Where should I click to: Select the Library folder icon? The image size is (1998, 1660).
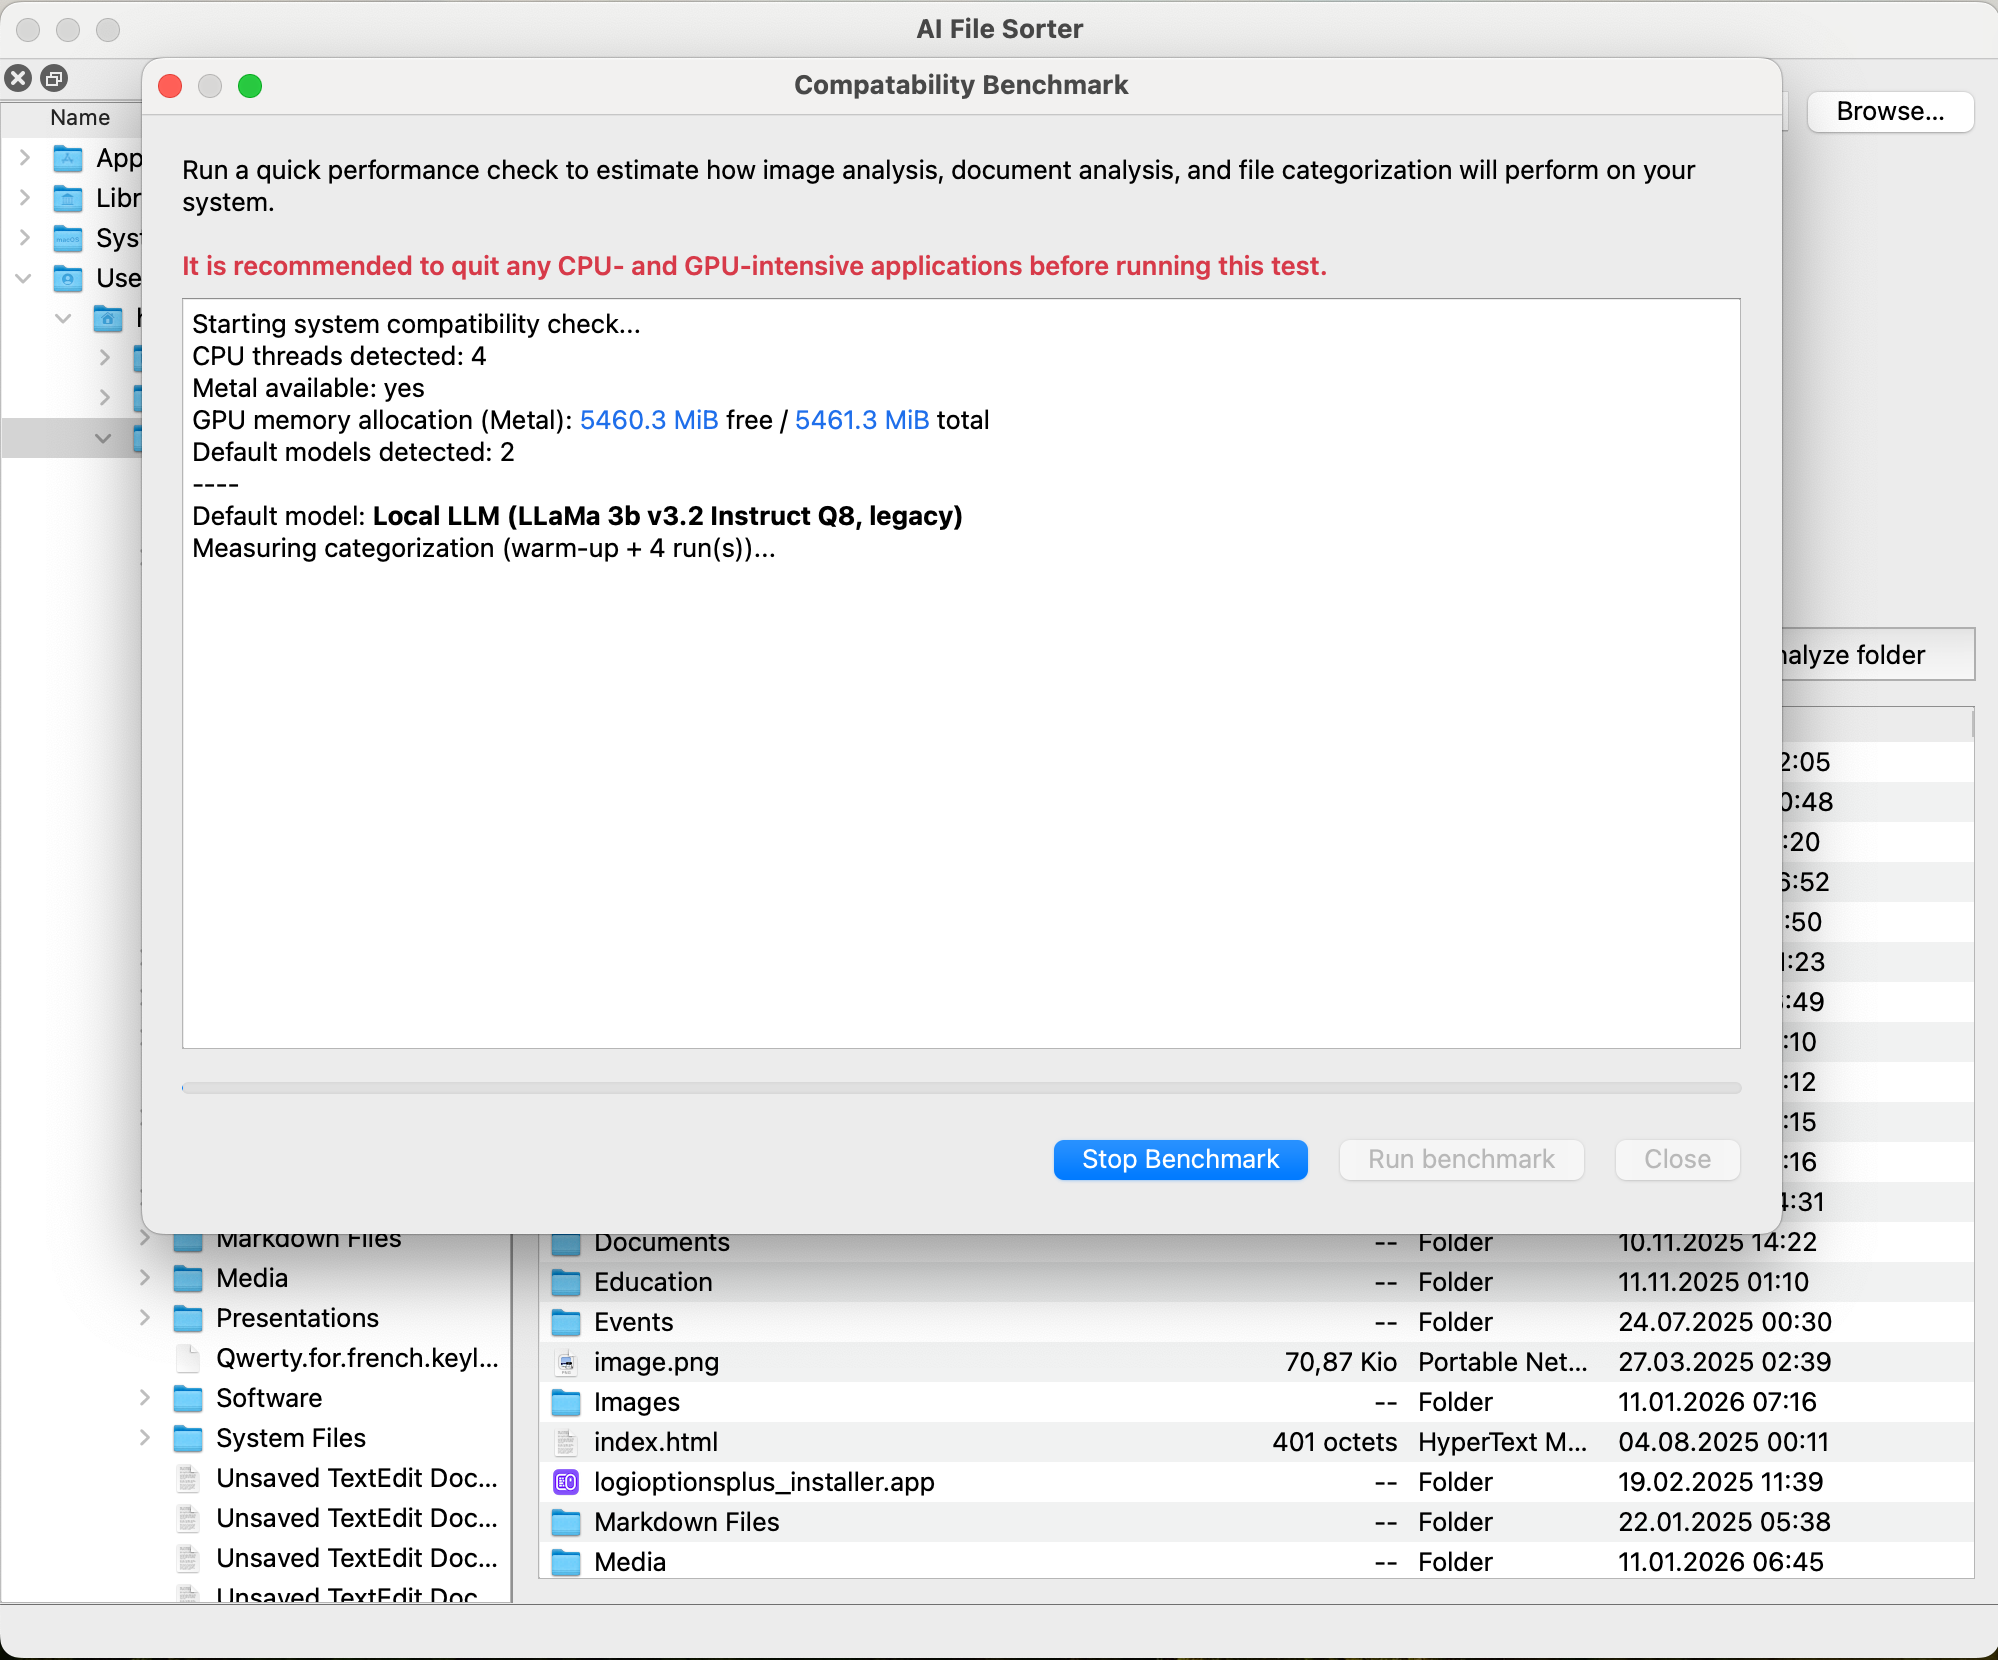tap(68, 198)
